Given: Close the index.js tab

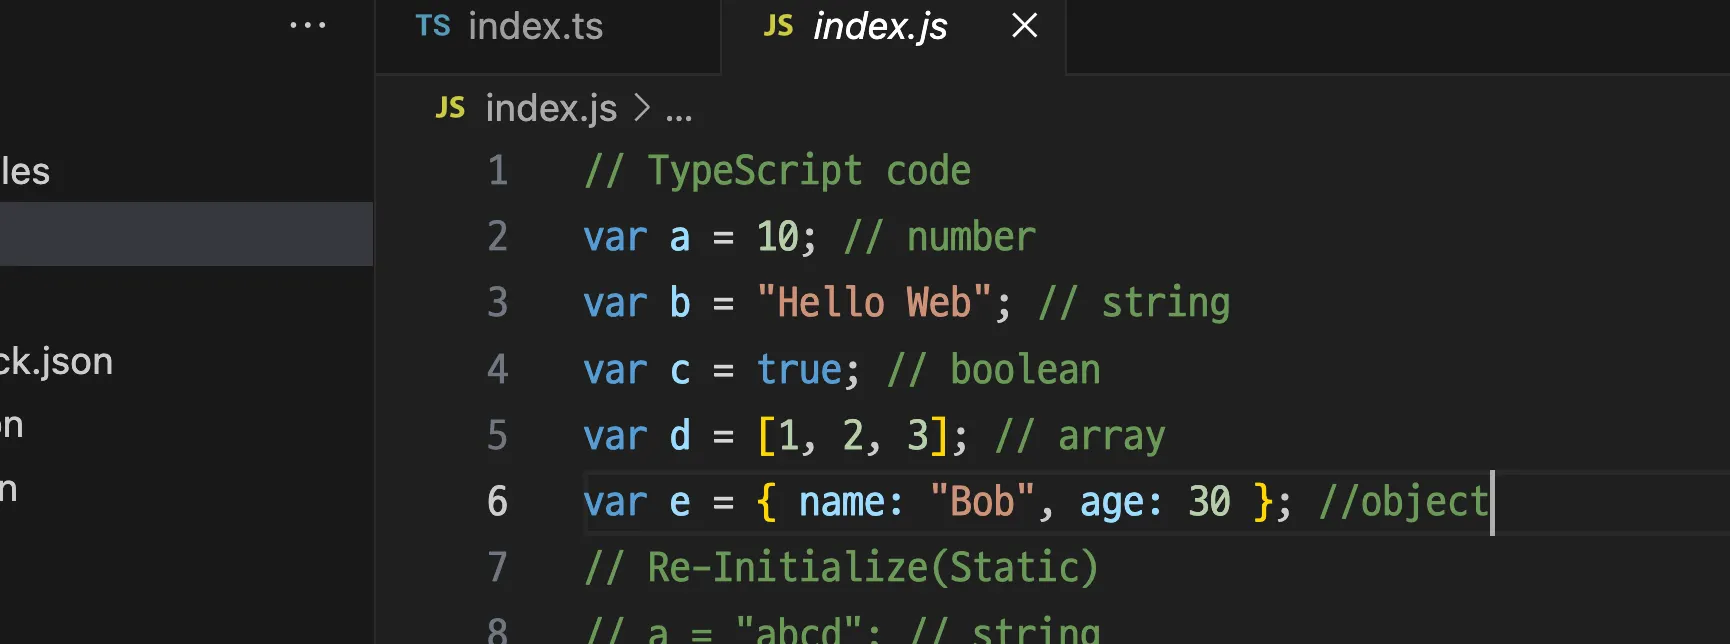Looking at the screenshot, I should [x=1024, y=25].
